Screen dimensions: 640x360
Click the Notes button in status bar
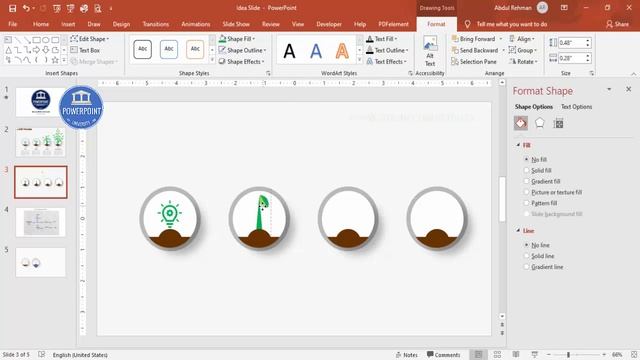[407, 355]
